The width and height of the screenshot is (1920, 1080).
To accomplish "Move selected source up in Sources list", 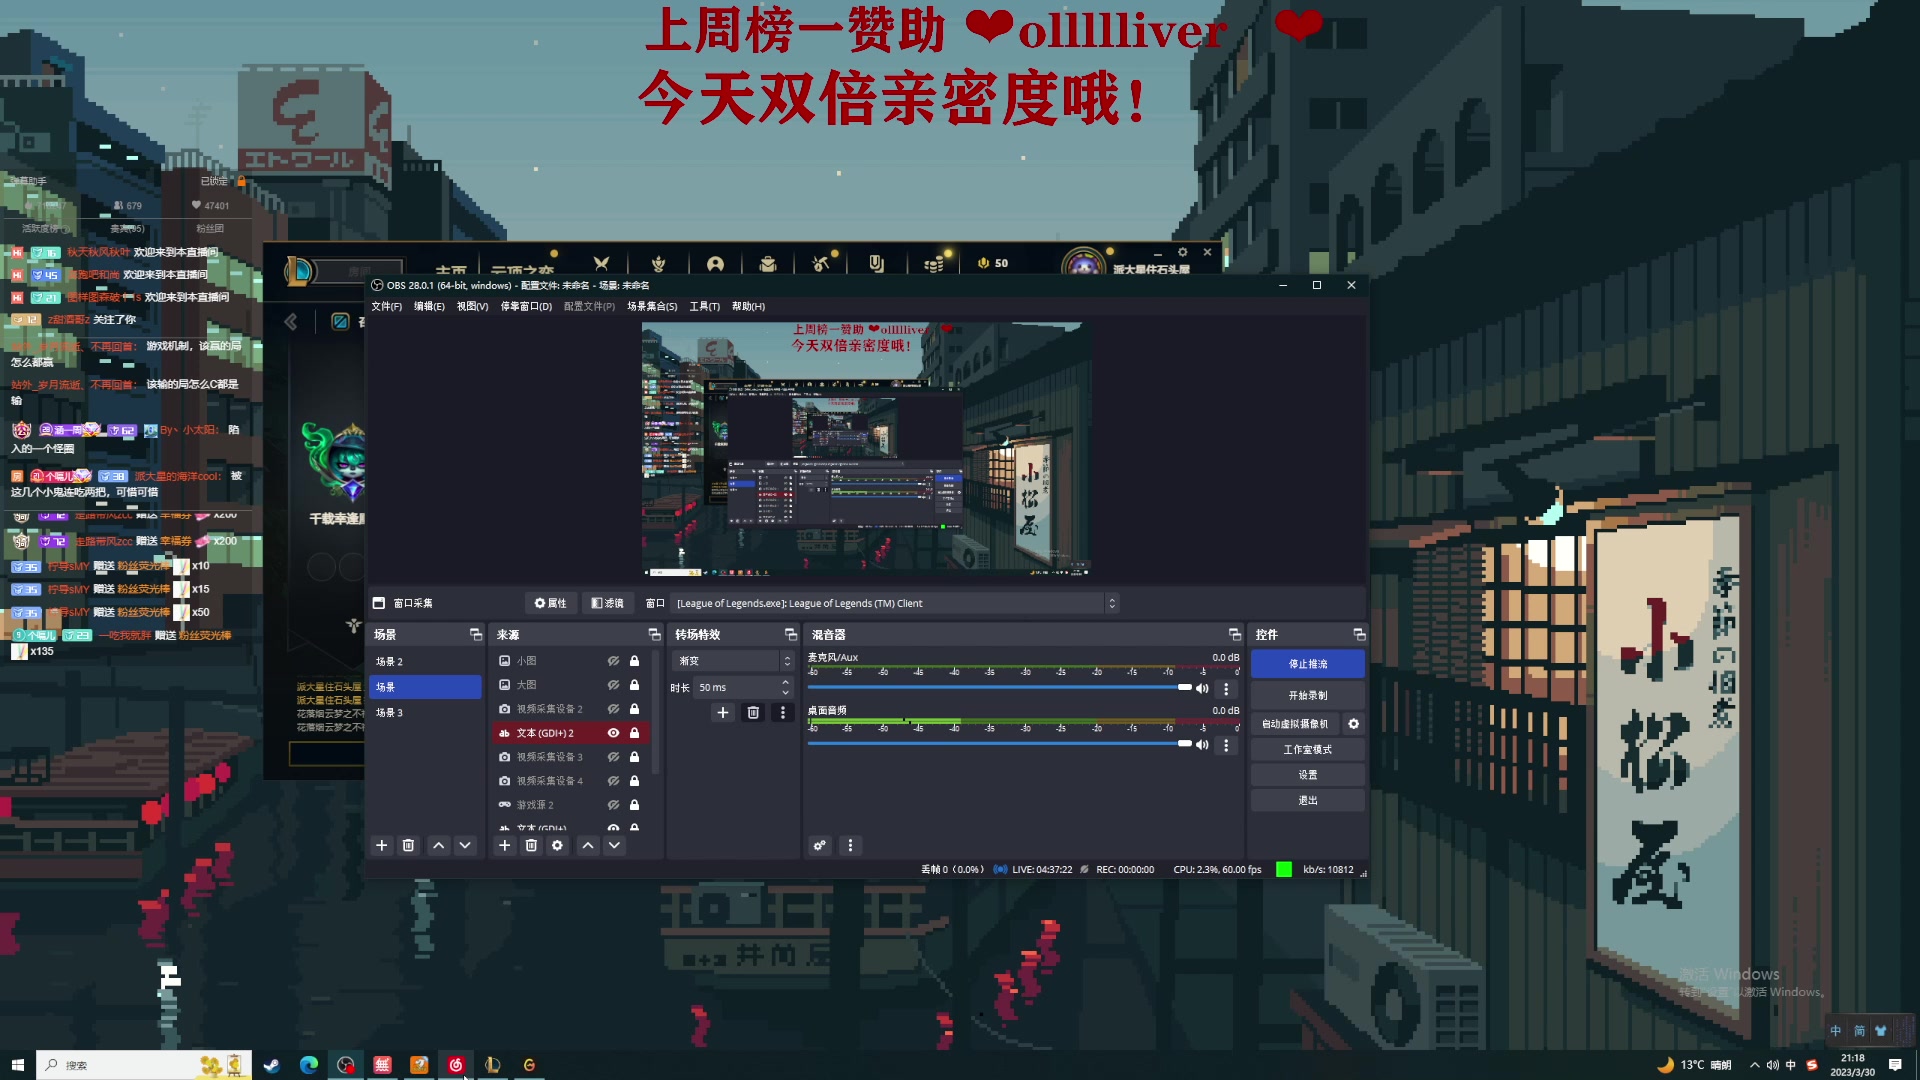I will click(x=588, y=846).
